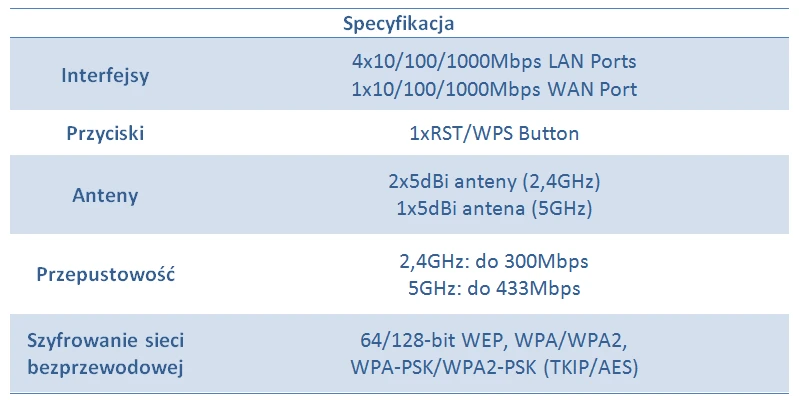
Task: Click the 4x10/100/1000Mbps LAN Ports line
Action: 494,61
